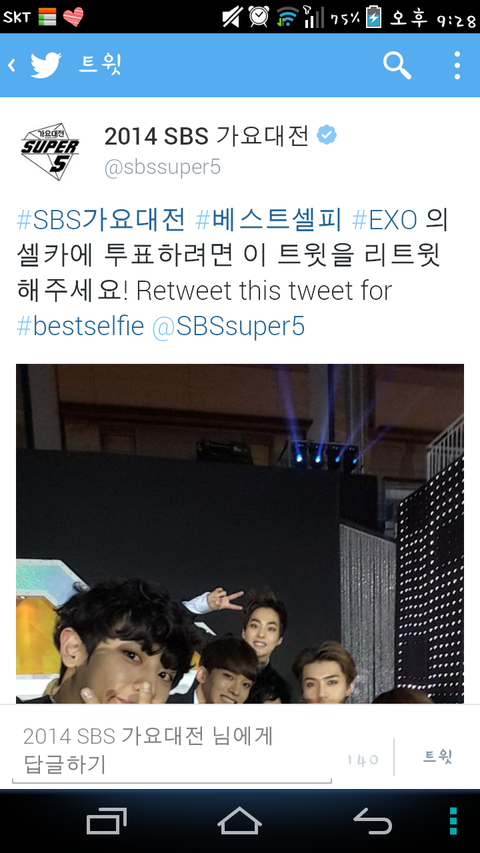
Task: Open the attached EXO selfie photo
Action: 240,534
